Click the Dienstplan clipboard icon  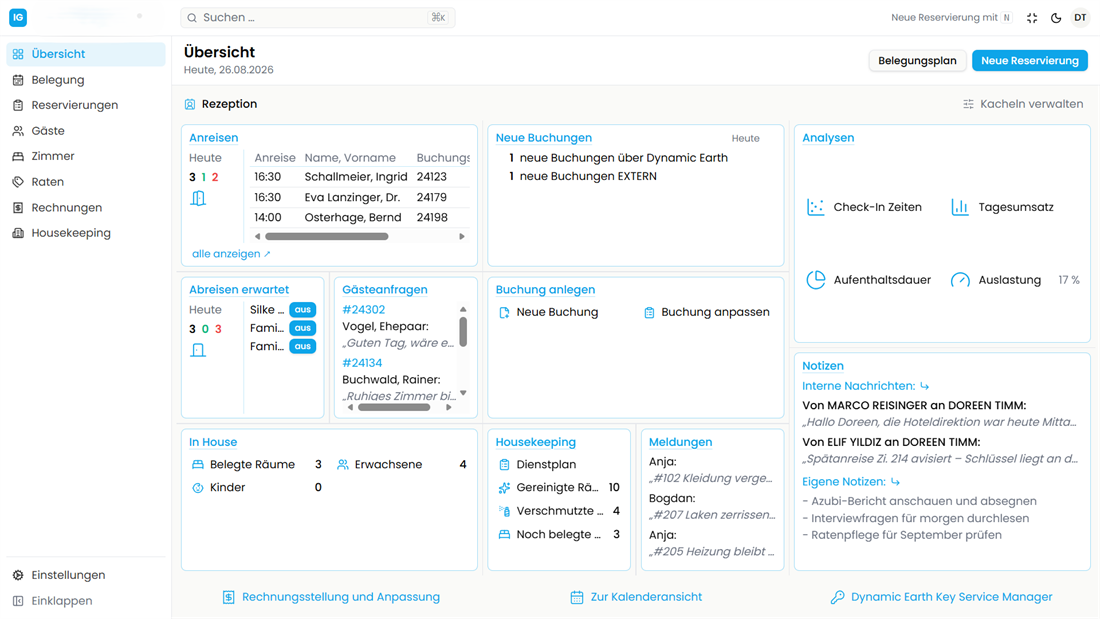pyautogui.click(x=504, y=465)
